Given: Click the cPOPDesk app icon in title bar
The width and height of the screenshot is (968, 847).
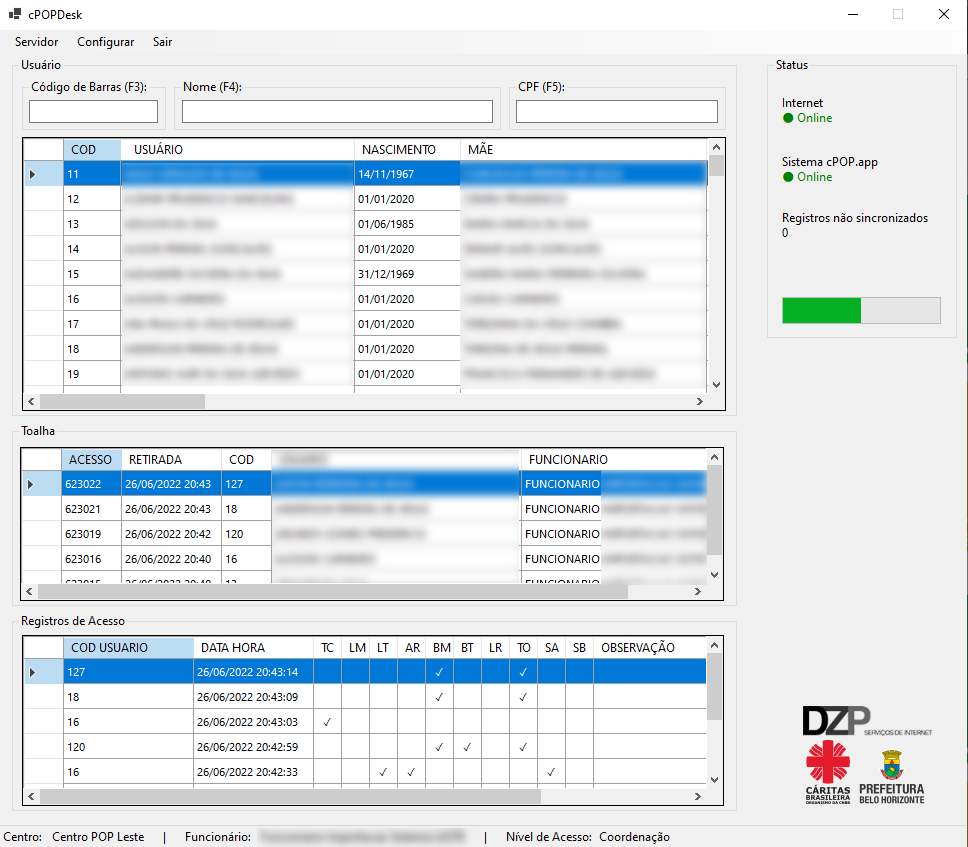Looking at the screenshot, I should point(15,14).
